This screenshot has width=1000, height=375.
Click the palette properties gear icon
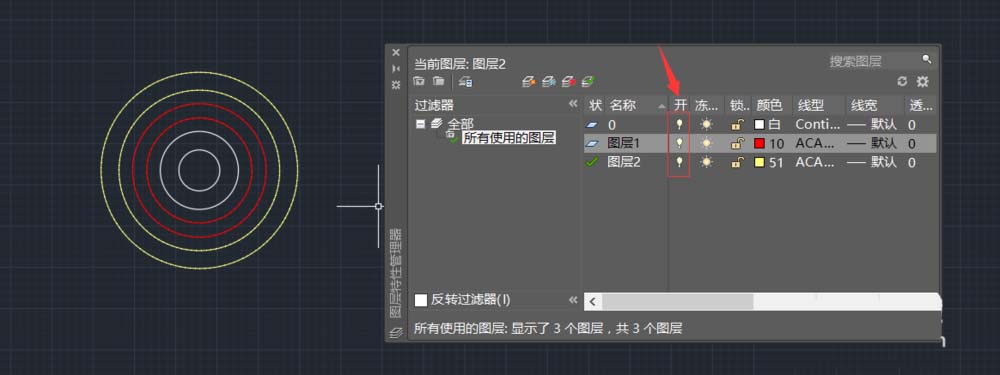point(395,84)
